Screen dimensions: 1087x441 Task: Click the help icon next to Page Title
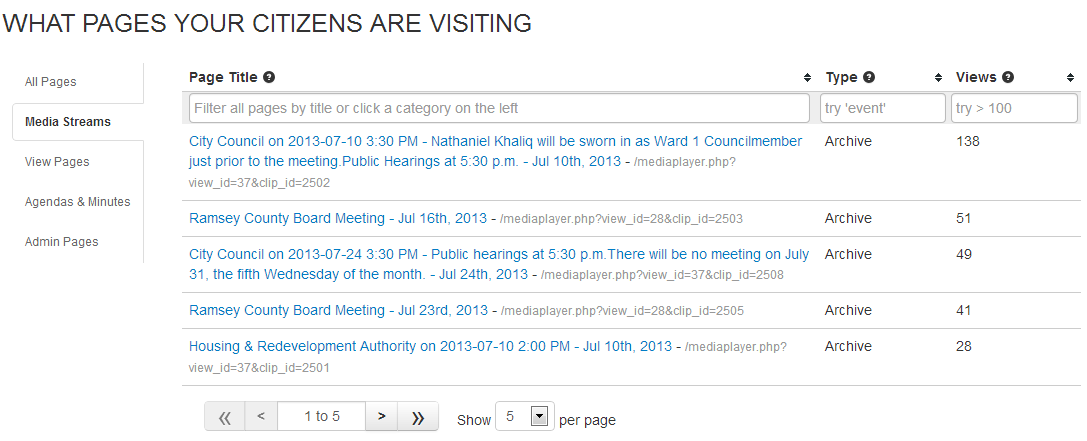270,77
